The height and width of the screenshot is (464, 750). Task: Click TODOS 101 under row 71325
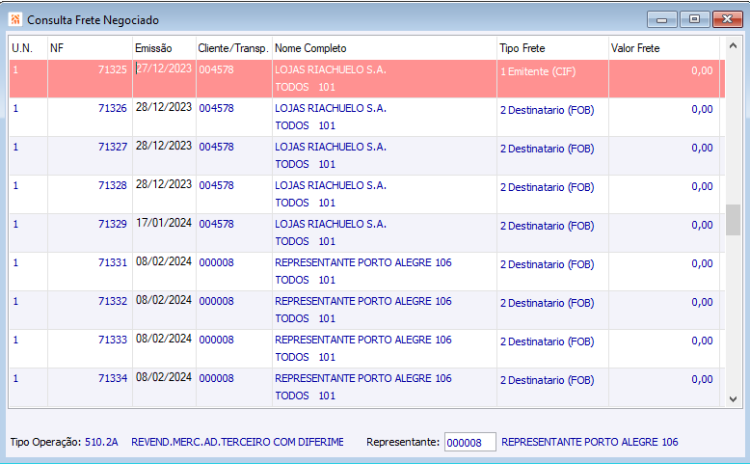point(305,88)
